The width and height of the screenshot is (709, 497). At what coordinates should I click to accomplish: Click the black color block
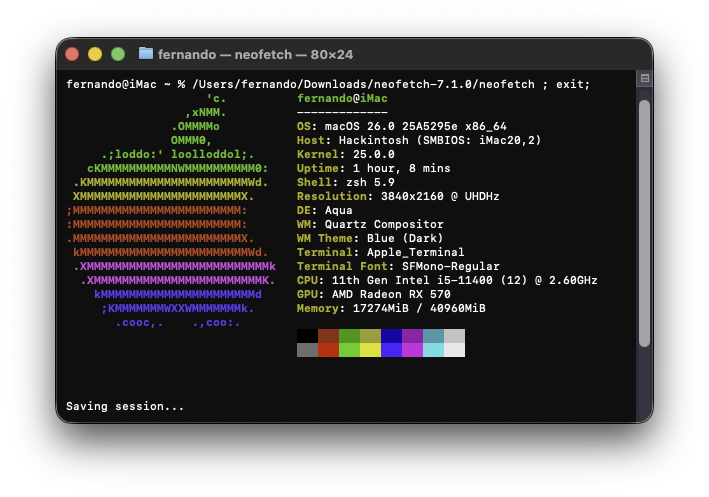[307, 336]
